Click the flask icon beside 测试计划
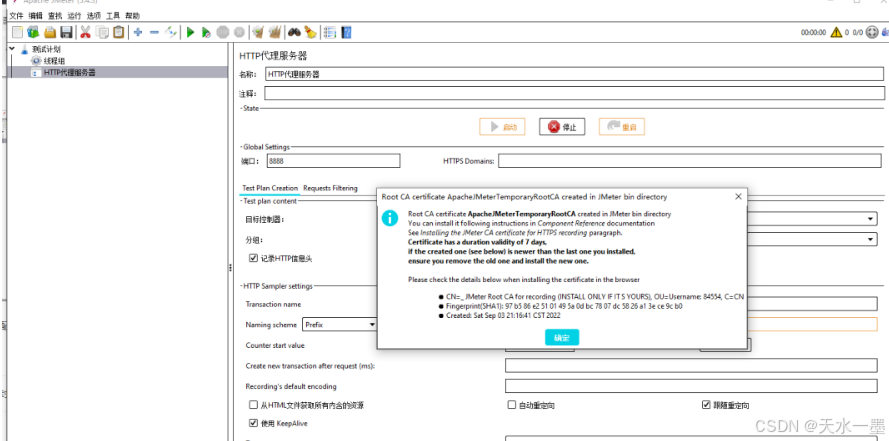This screenshot has width=889, height=441. [24, 50]
